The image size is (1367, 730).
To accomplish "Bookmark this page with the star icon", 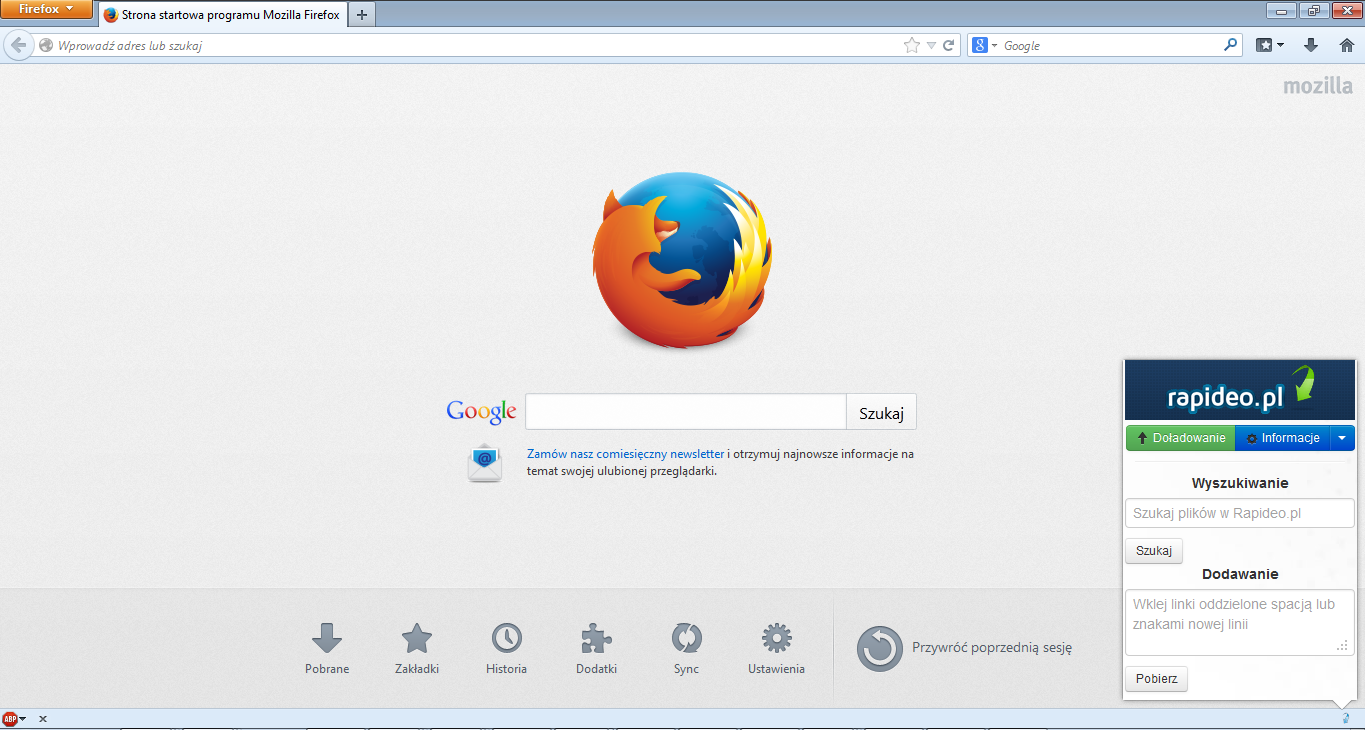I will click(x=911, y=45).
